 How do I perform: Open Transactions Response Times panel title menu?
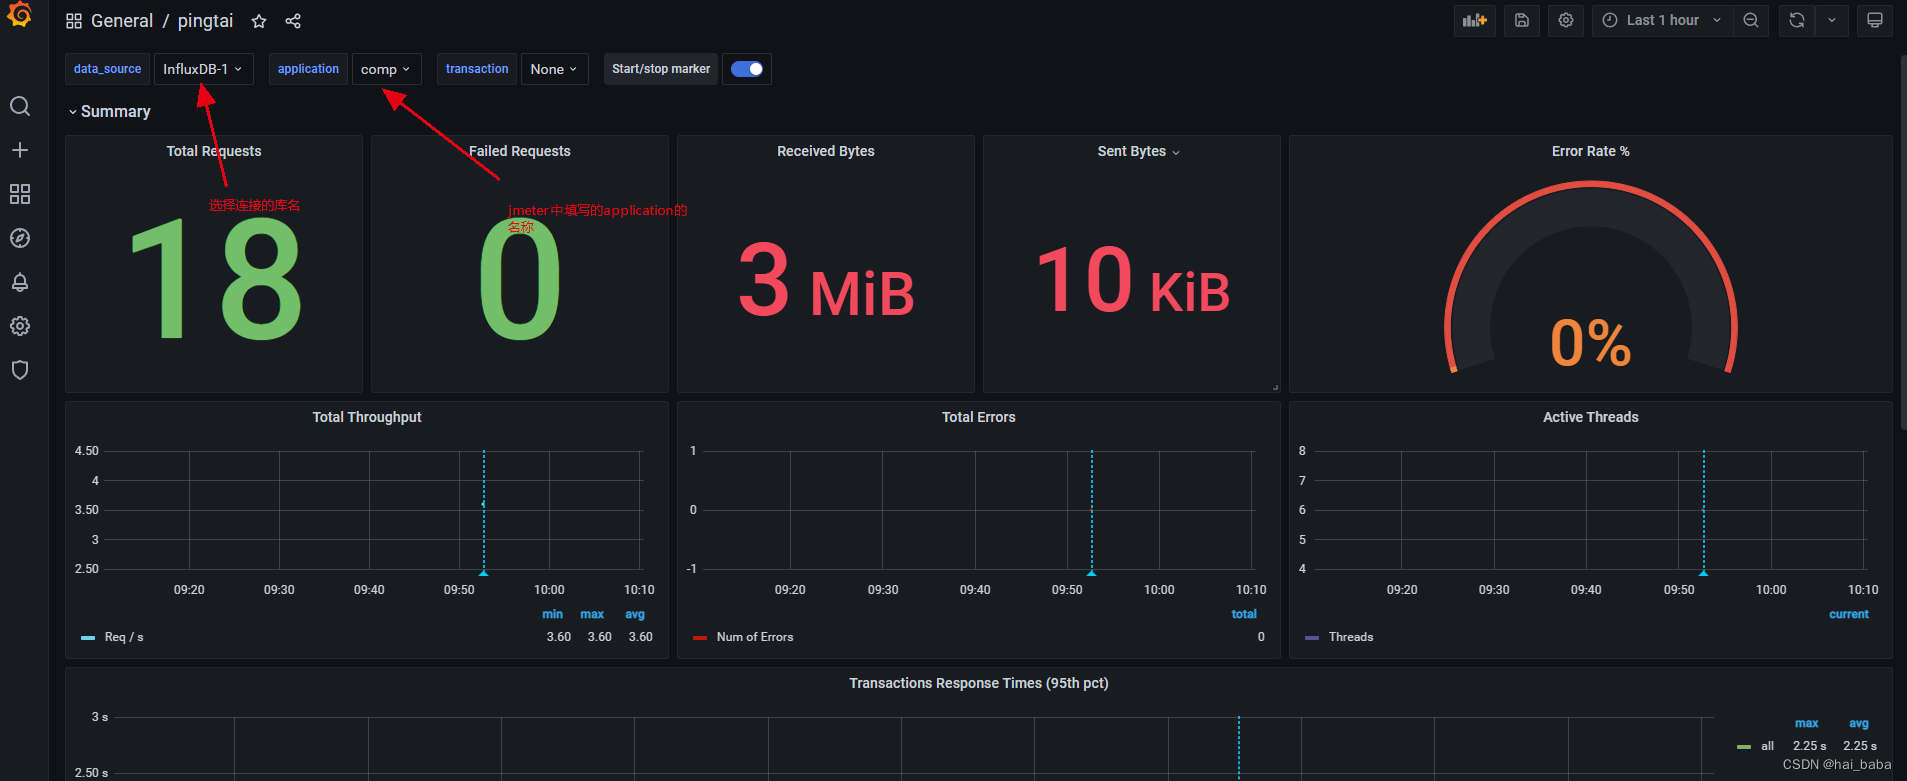point(978,683)
